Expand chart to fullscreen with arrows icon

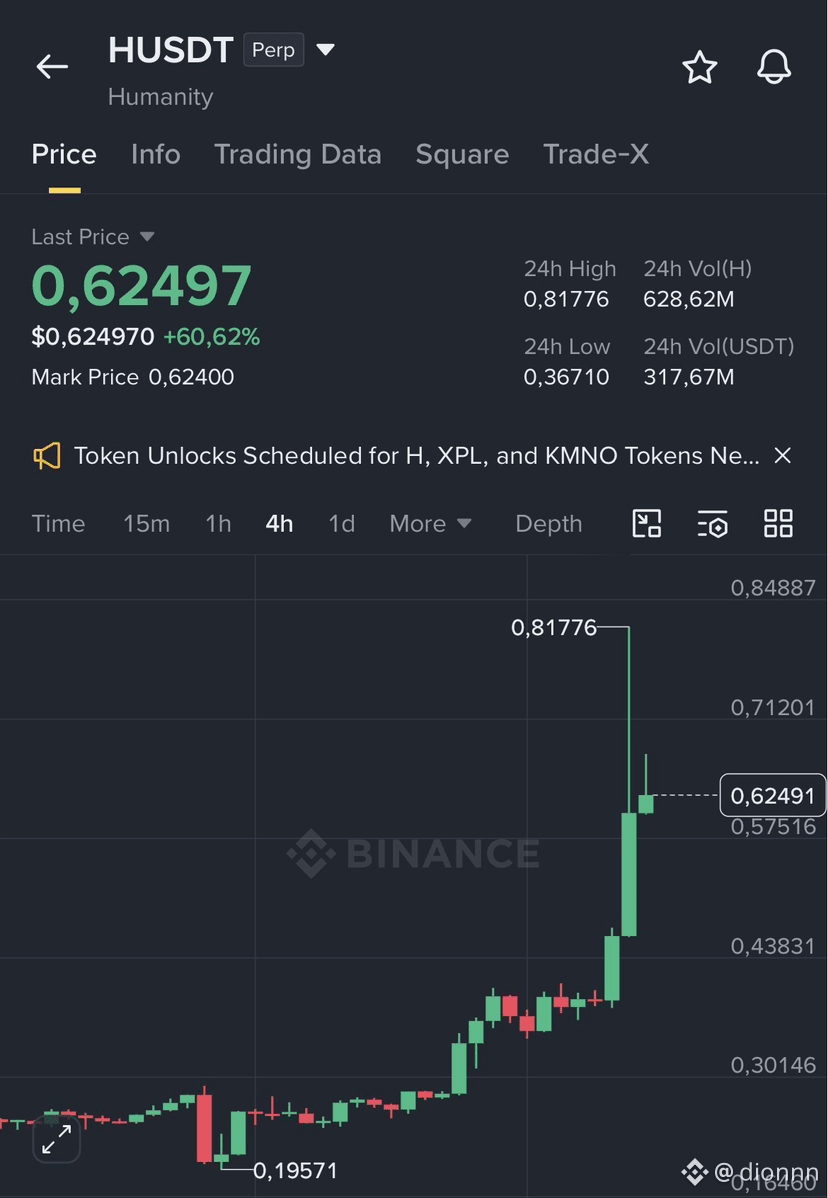[x=57, y=1139]
